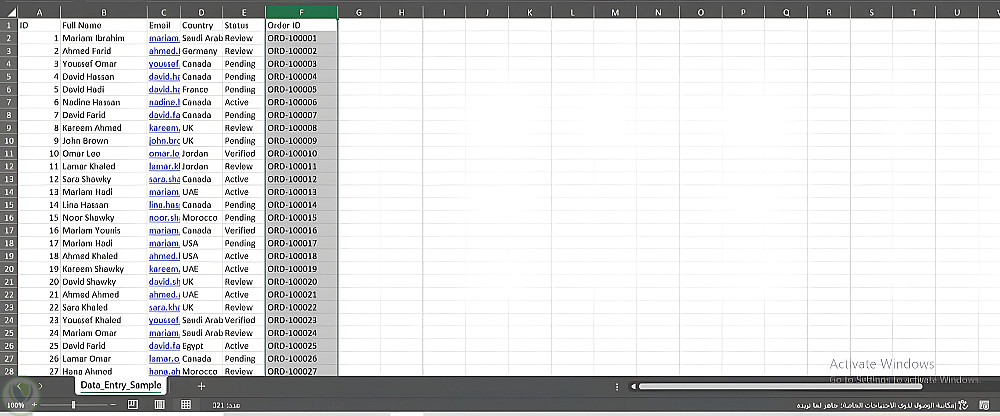The height and width of the screenshot is (416, 1000).
Task: Open omar.le email link
Action: [164, 153]
